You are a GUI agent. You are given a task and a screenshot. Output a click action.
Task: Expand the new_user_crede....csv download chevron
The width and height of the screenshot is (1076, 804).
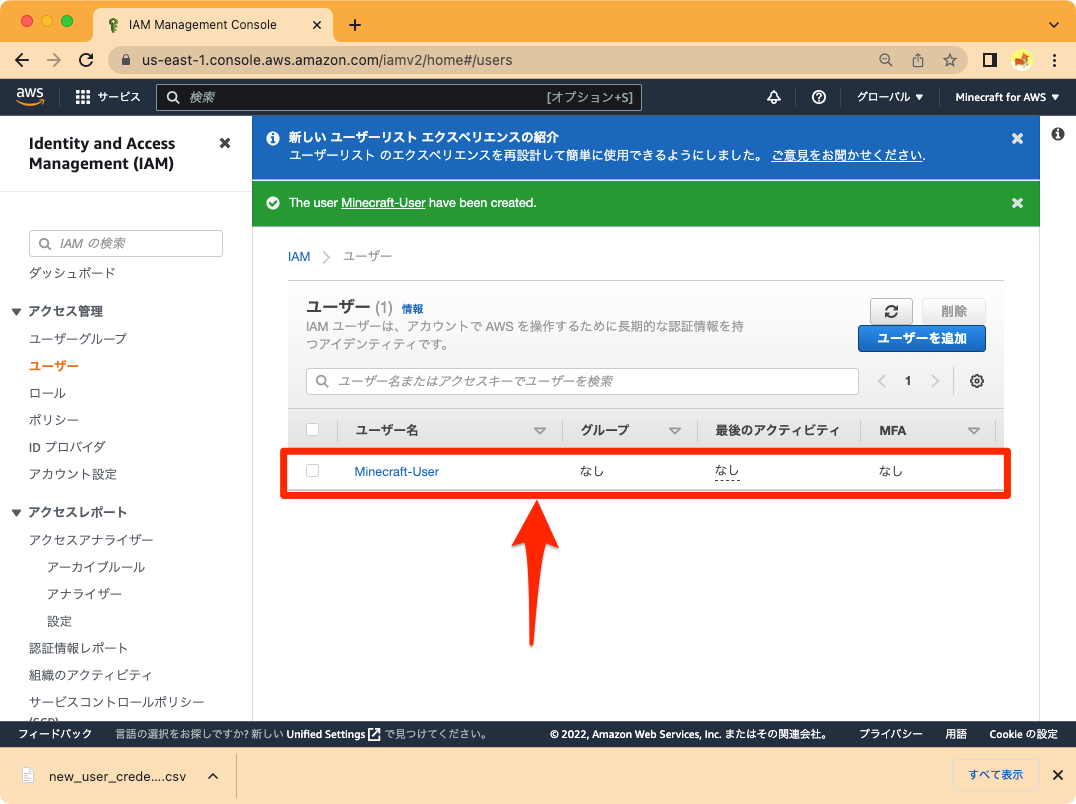(x=211, y=775)
